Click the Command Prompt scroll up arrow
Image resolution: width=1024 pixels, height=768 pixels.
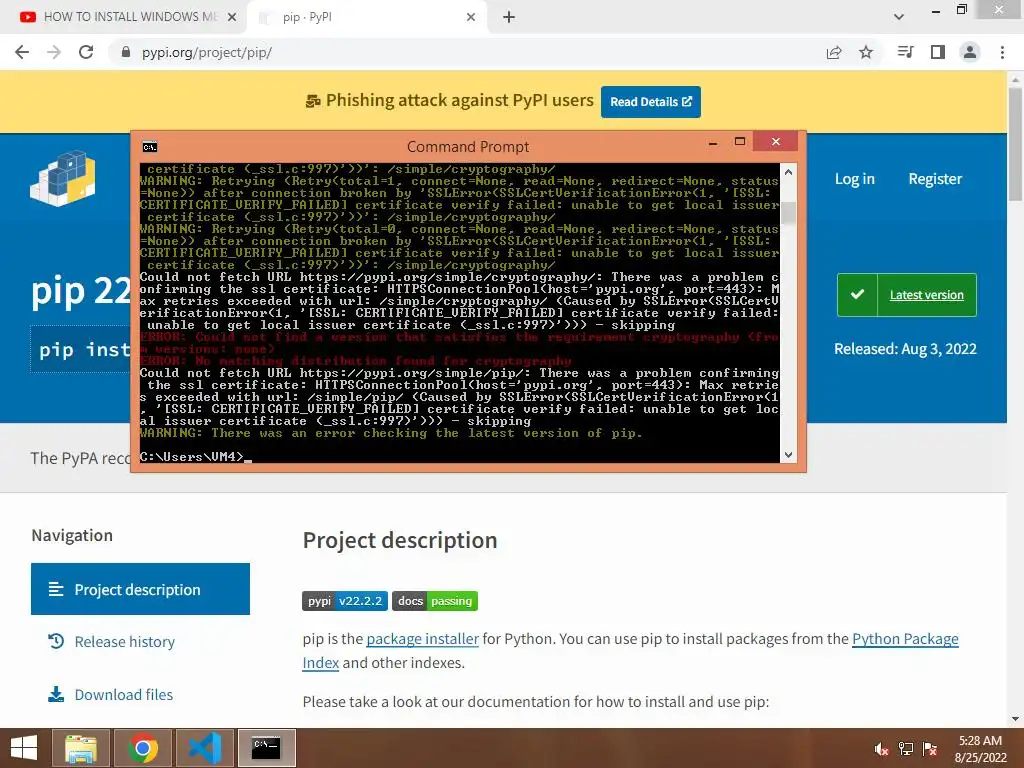pyautogui.click(x=788, y=172)
